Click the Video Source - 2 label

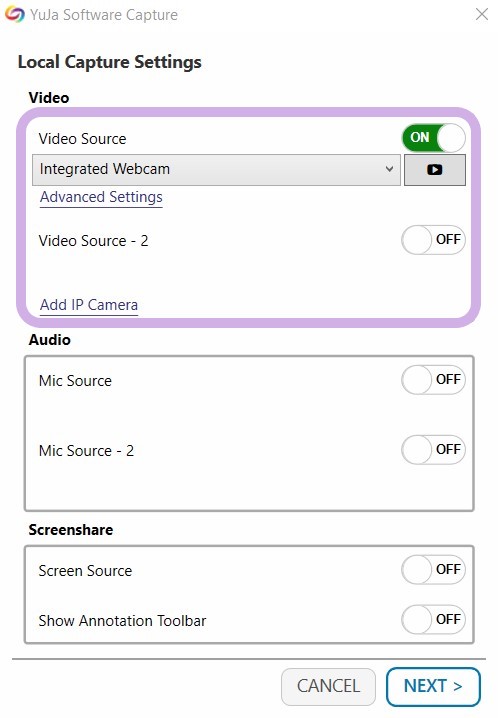(x=93, y=241)
